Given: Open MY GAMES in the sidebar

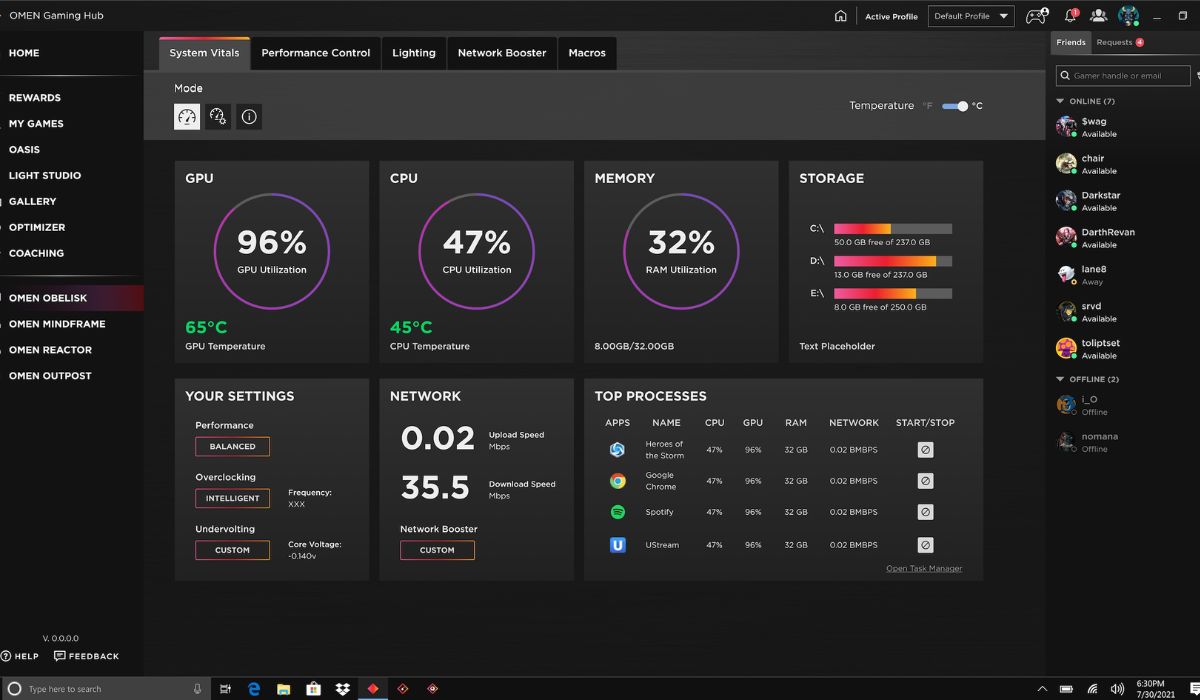Looking at the screenshot, I should coord(36,124).
